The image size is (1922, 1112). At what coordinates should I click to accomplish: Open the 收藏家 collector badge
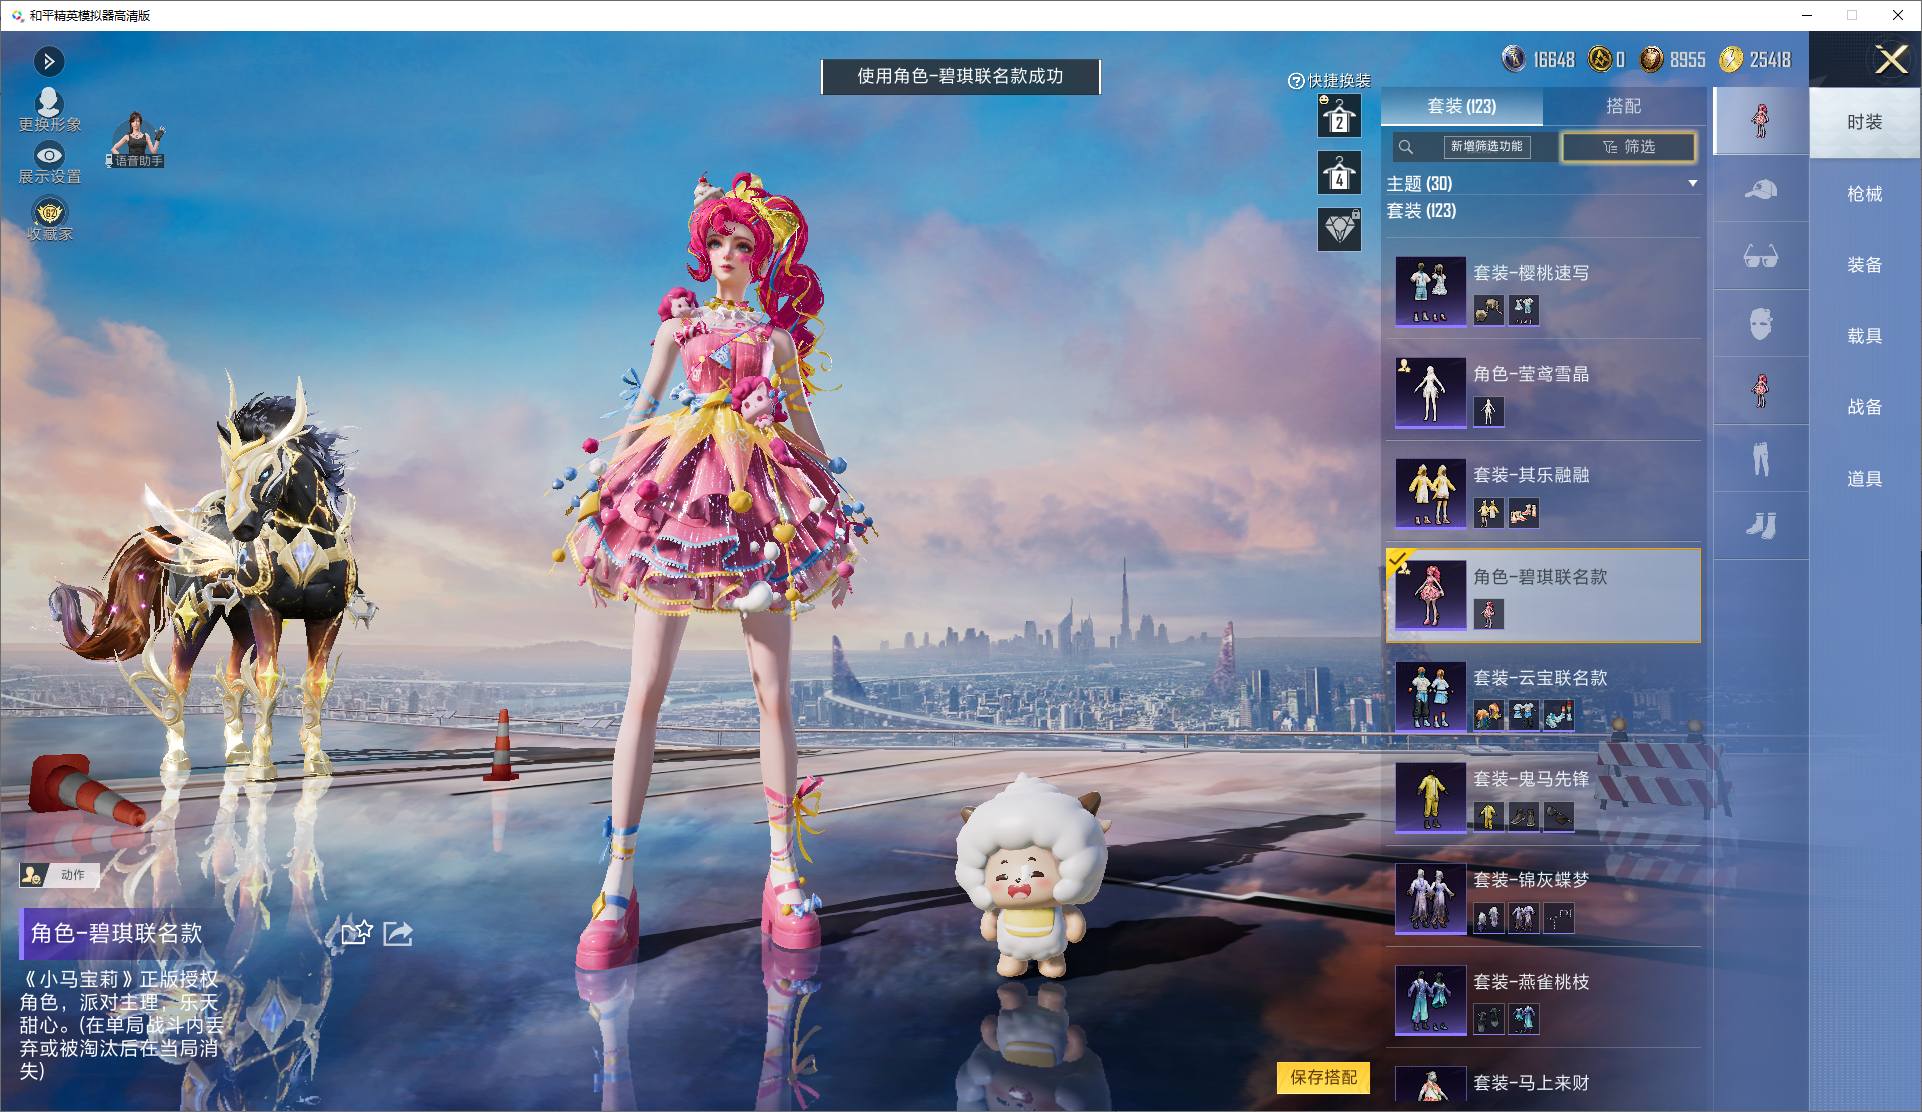click(49, 212)
